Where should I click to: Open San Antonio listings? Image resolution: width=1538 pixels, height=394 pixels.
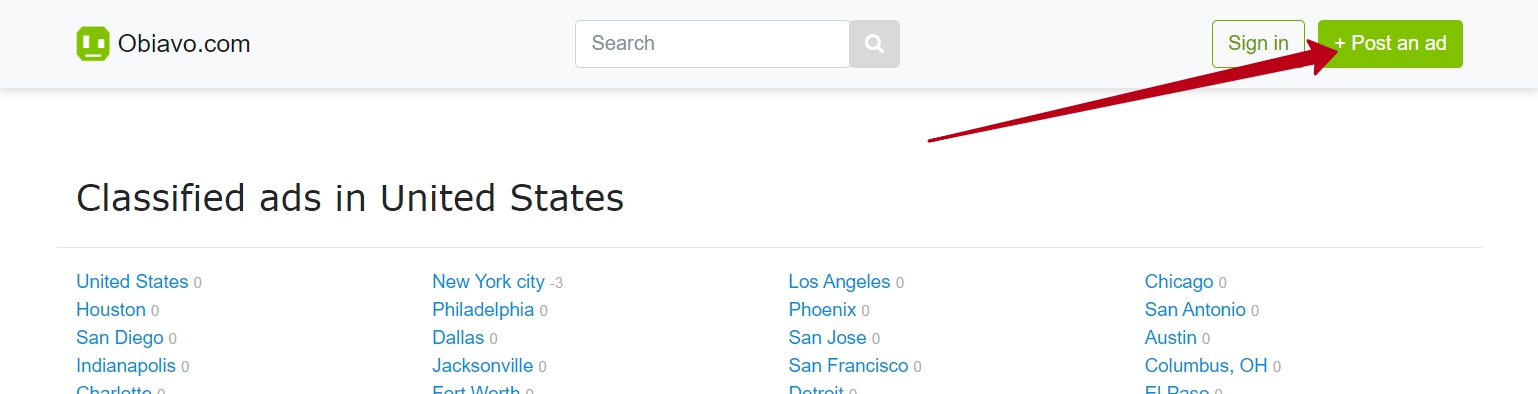(x=1195, y=310)
